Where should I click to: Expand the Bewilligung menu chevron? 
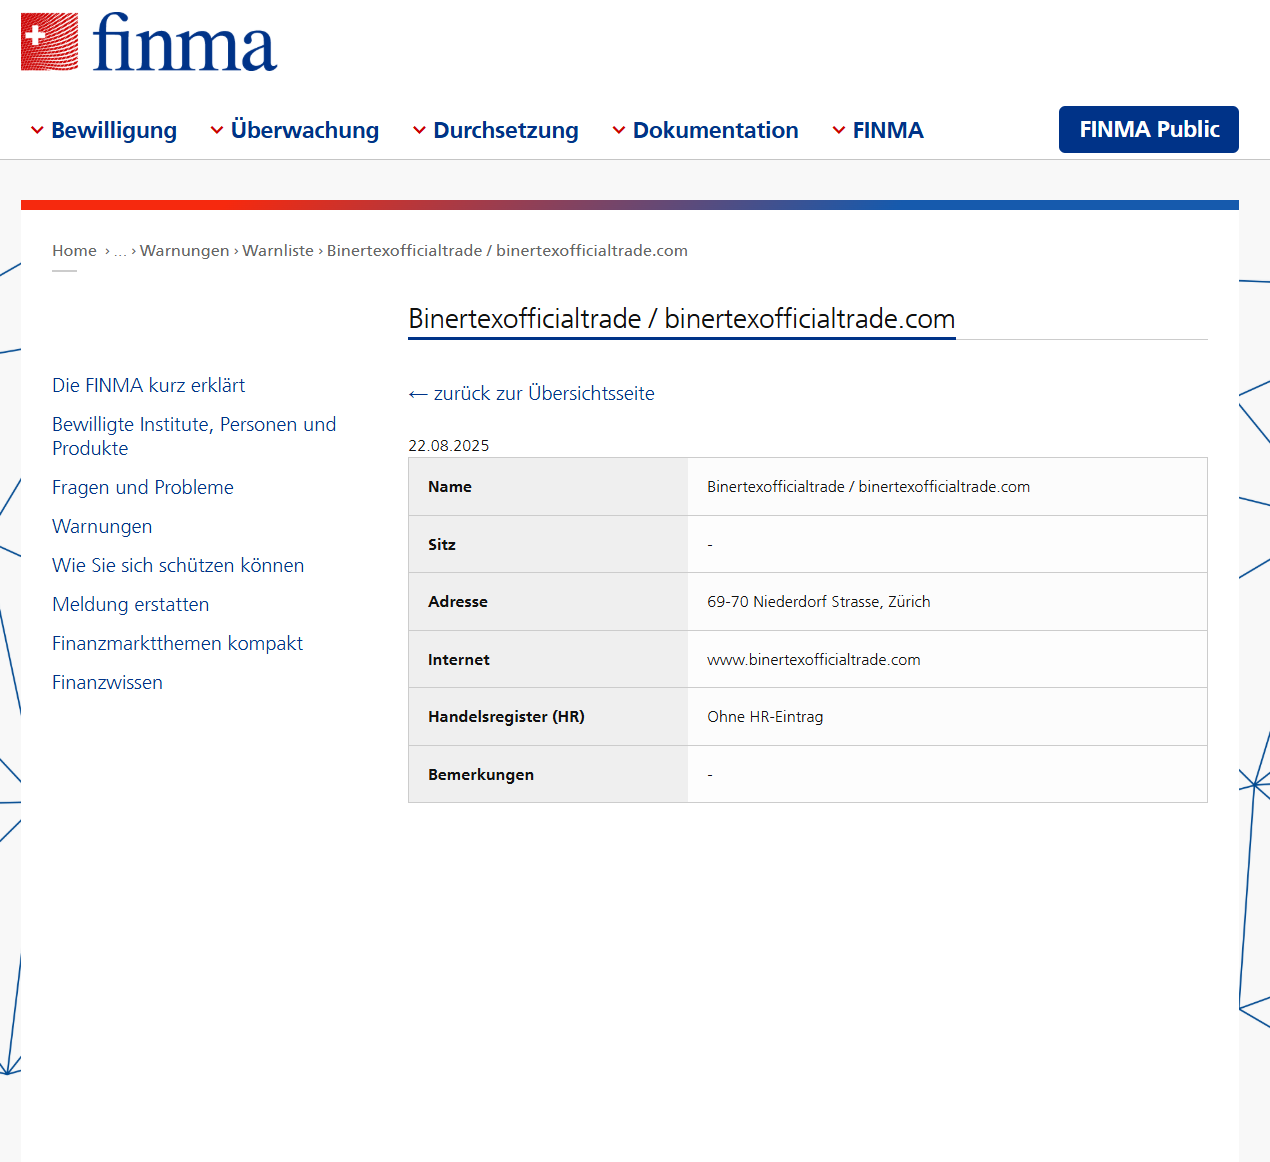(37, 130)
